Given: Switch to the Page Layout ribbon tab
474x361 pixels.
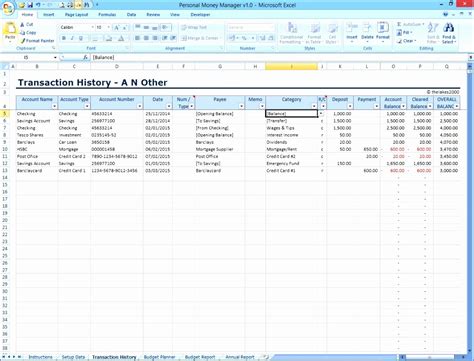Looking at the screenshot, I should [76, 15].
